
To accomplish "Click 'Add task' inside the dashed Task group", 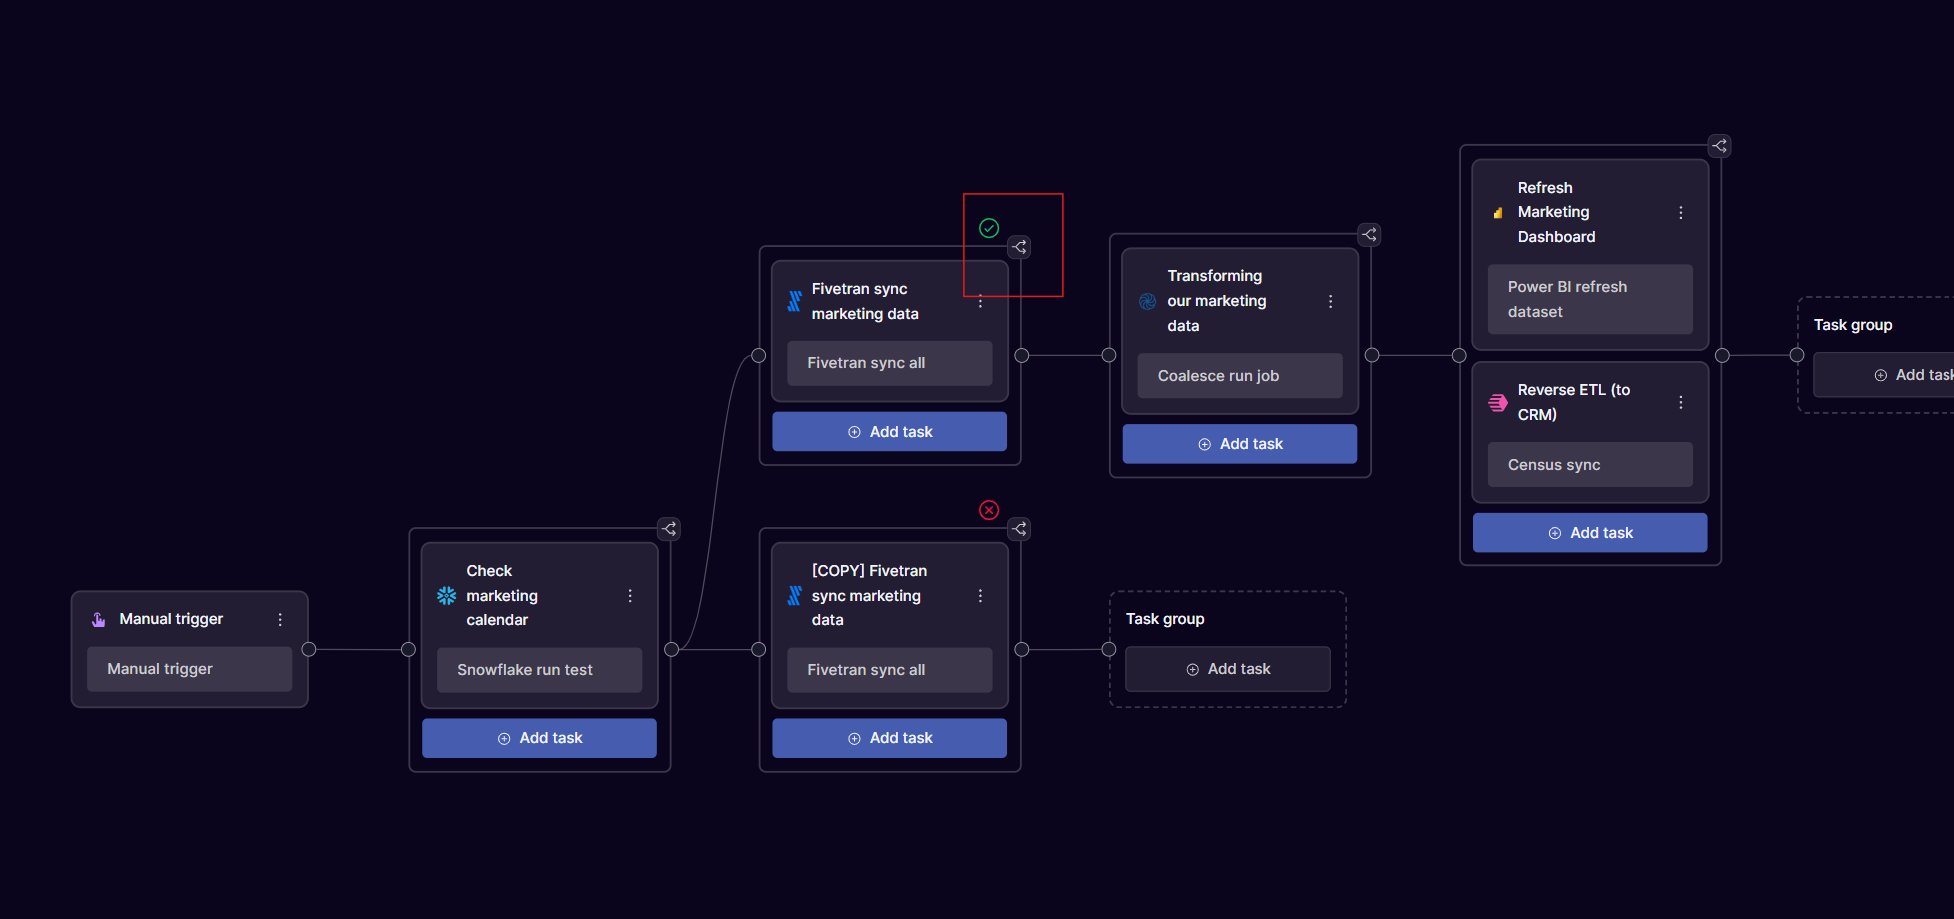I will (x=1228, y=668).
